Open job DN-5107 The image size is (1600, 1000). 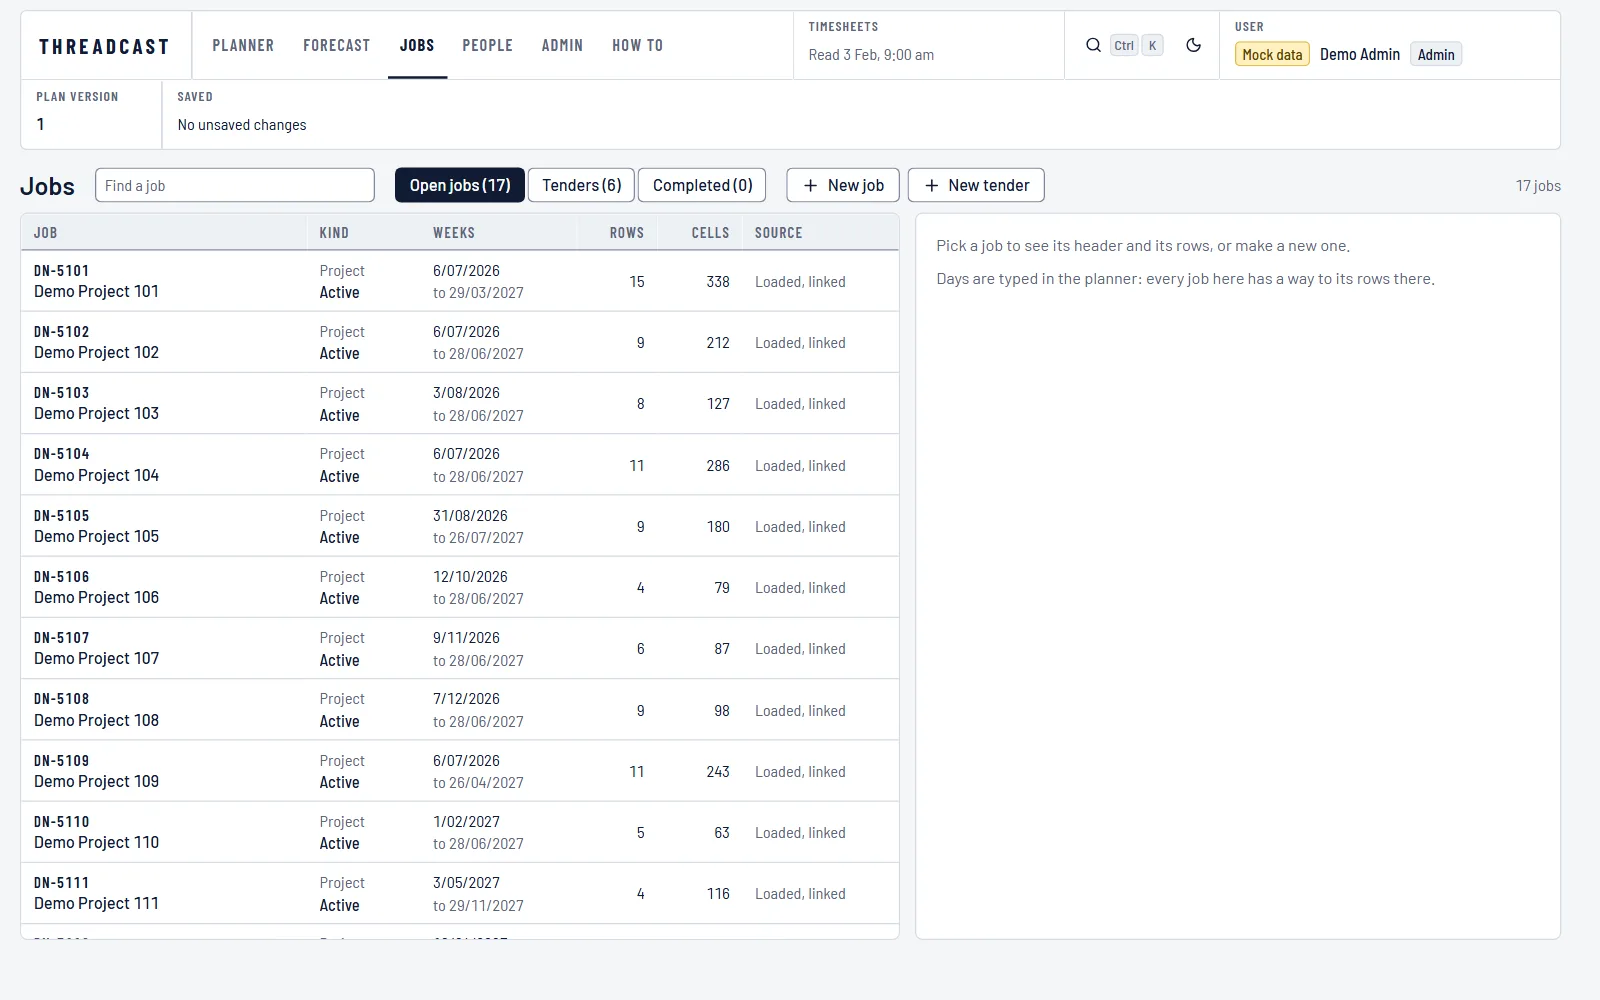click(460, 648)
